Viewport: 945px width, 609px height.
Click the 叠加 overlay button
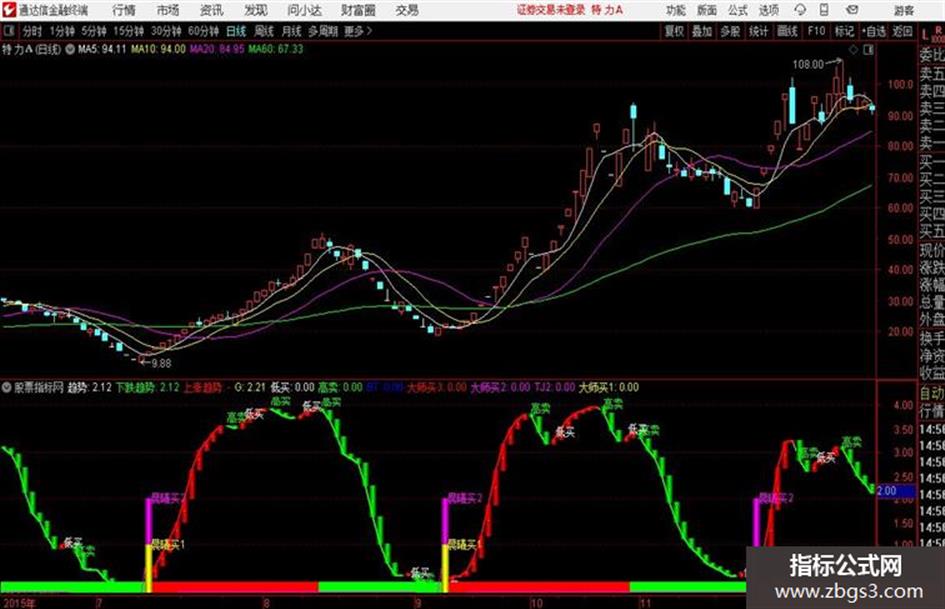[x=702, y=31]
